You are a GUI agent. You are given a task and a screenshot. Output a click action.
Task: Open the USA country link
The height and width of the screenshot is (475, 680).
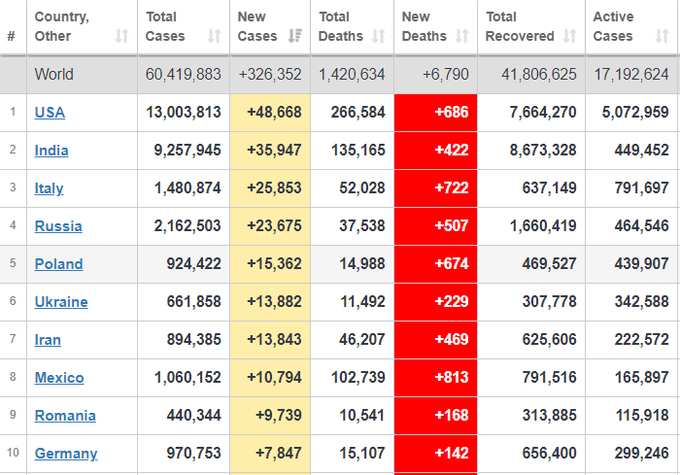[x=50, y=112]
